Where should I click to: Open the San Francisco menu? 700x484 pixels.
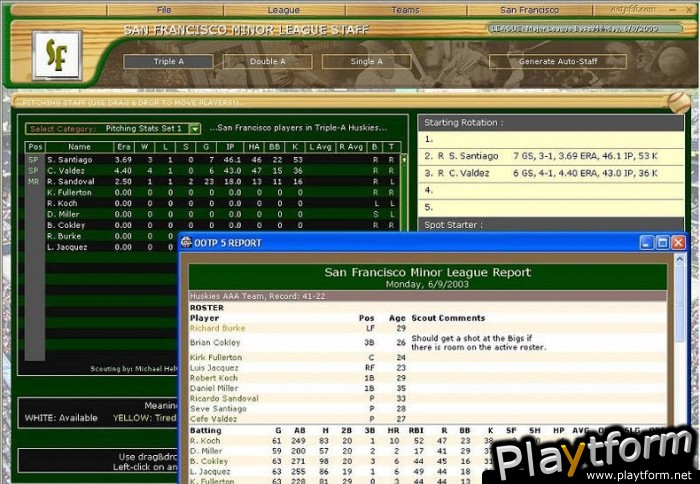point(529,10)
